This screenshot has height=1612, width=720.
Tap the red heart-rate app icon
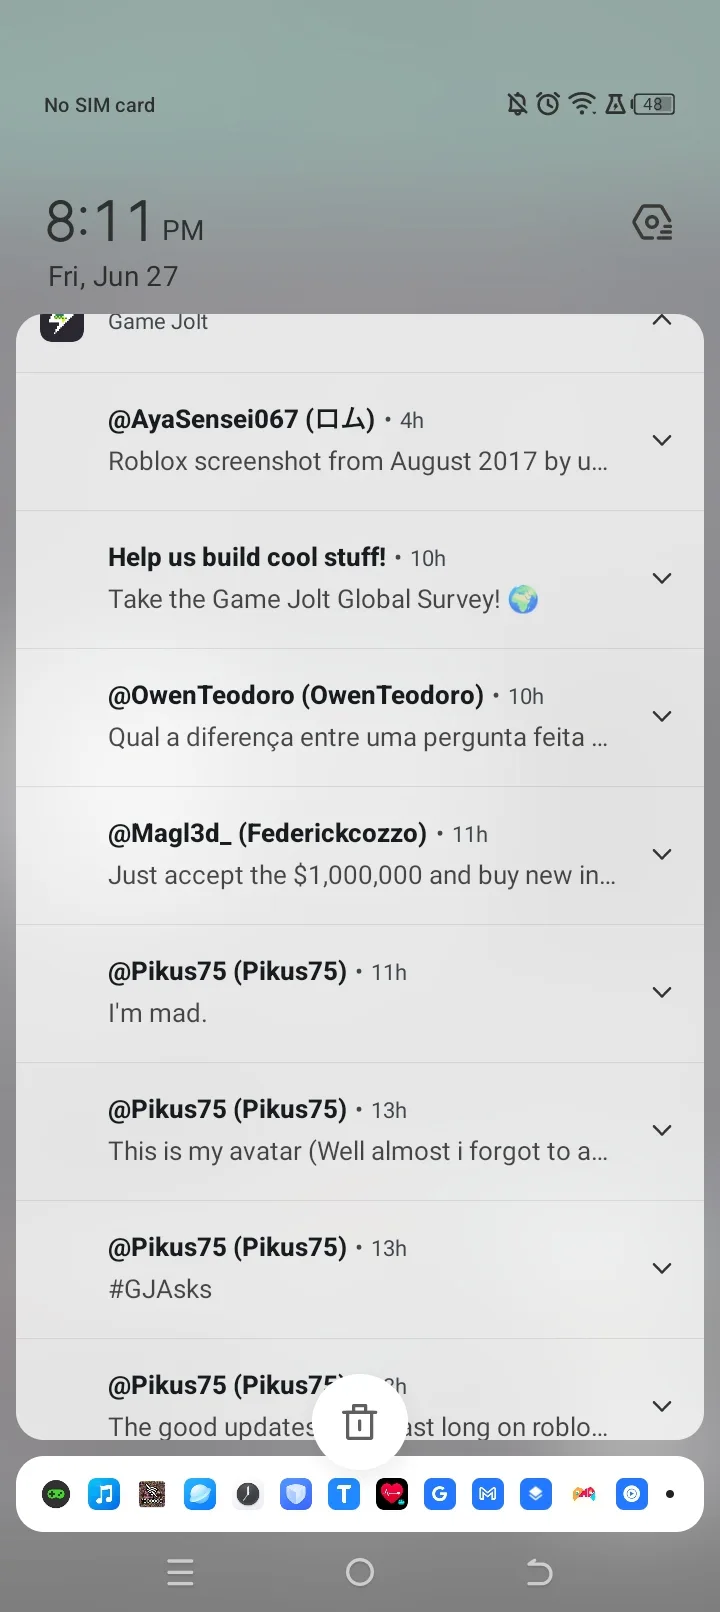392,1494
